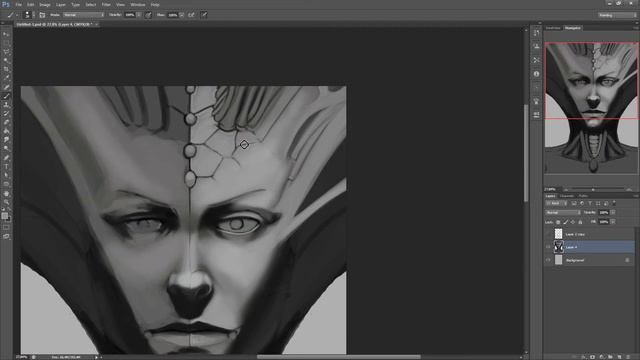This screenshot has width=640, height=360.
Task: Toggle pressure for opacity button
Action: pos(148,15)
